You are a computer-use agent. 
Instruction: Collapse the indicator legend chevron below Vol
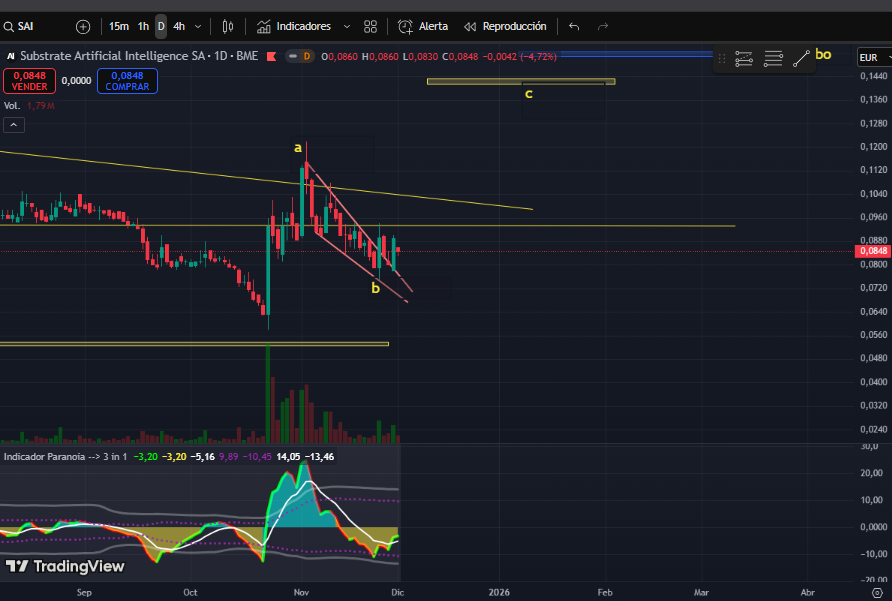point(14,125)
